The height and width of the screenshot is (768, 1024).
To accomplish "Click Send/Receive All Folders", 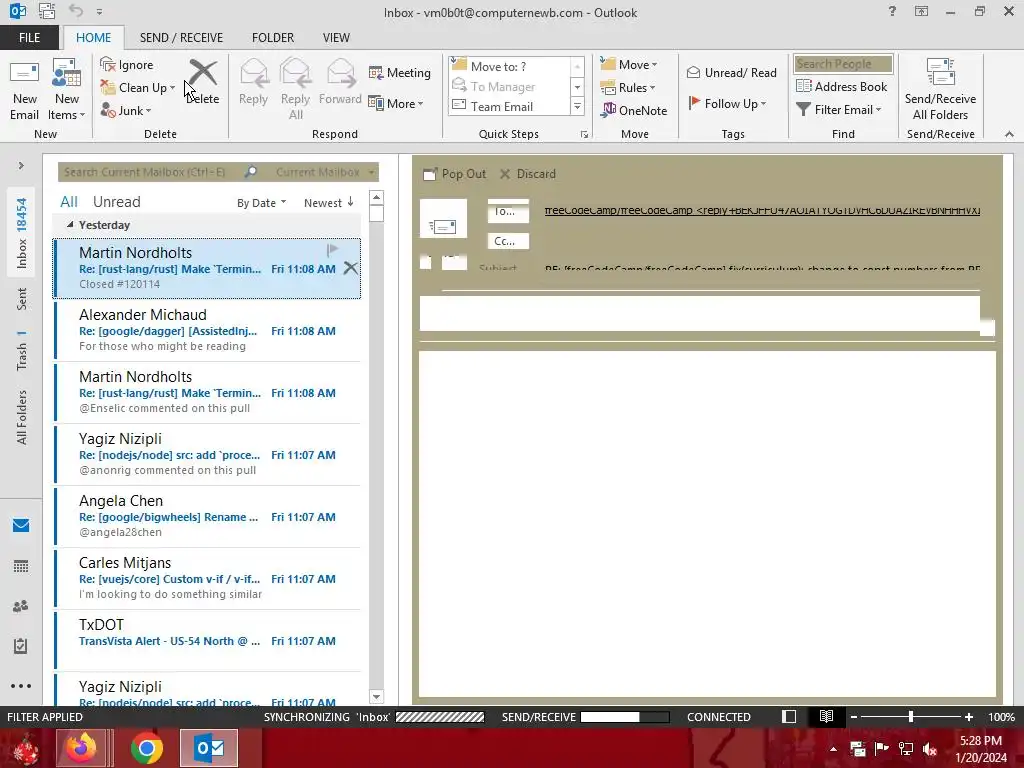I will click(x=940, y=90).
